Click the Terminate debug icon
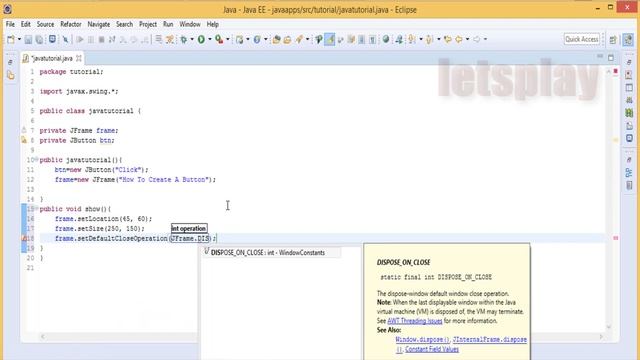Image resolution: width=640 pixels, height=360 pixels. tap(101, 40)
